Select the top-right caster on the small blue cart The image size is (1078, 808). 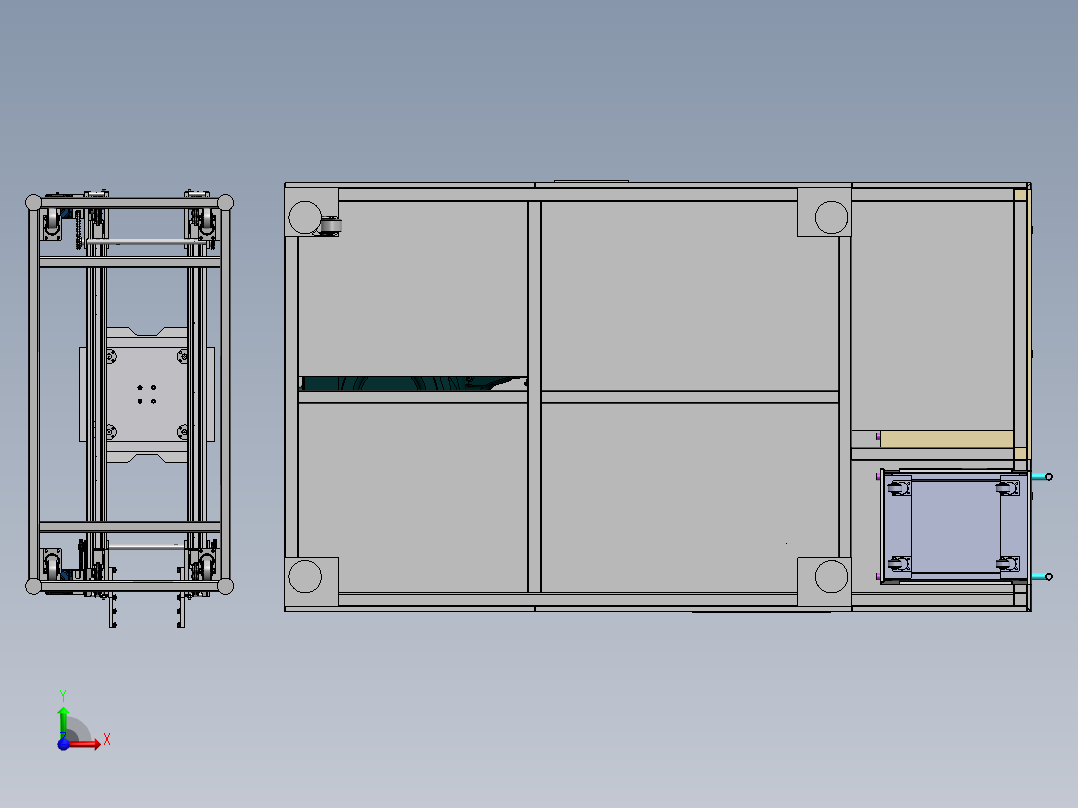(x=1008, y=488)
